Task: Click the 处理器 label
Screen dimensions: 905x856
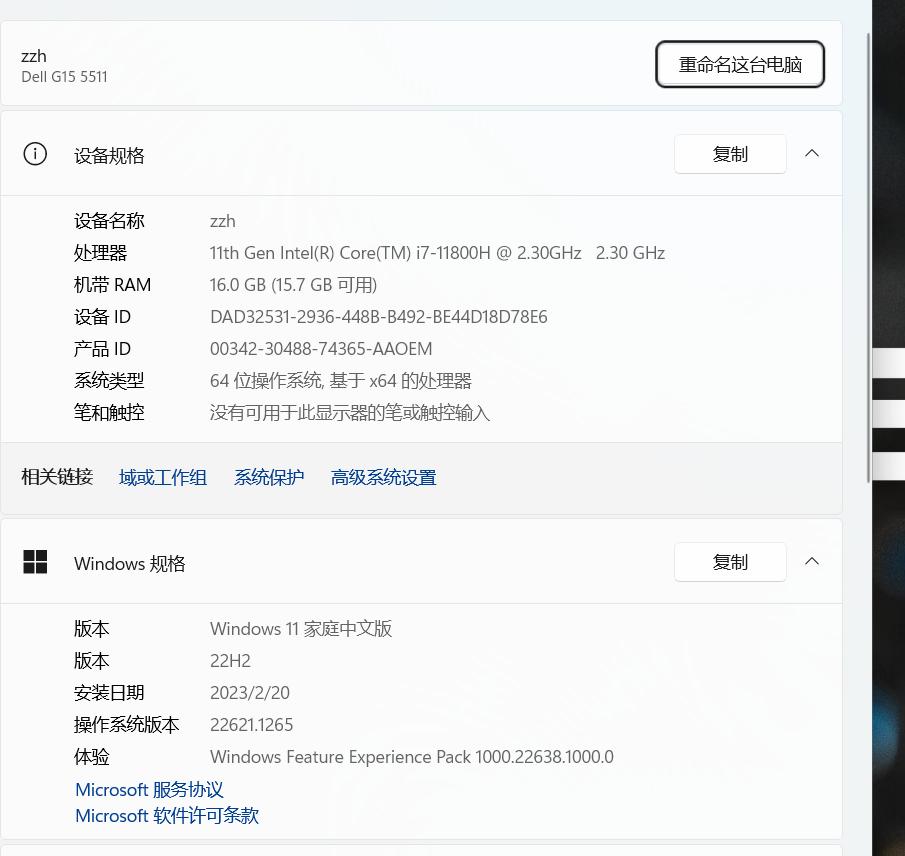Action: coord(100,253)
